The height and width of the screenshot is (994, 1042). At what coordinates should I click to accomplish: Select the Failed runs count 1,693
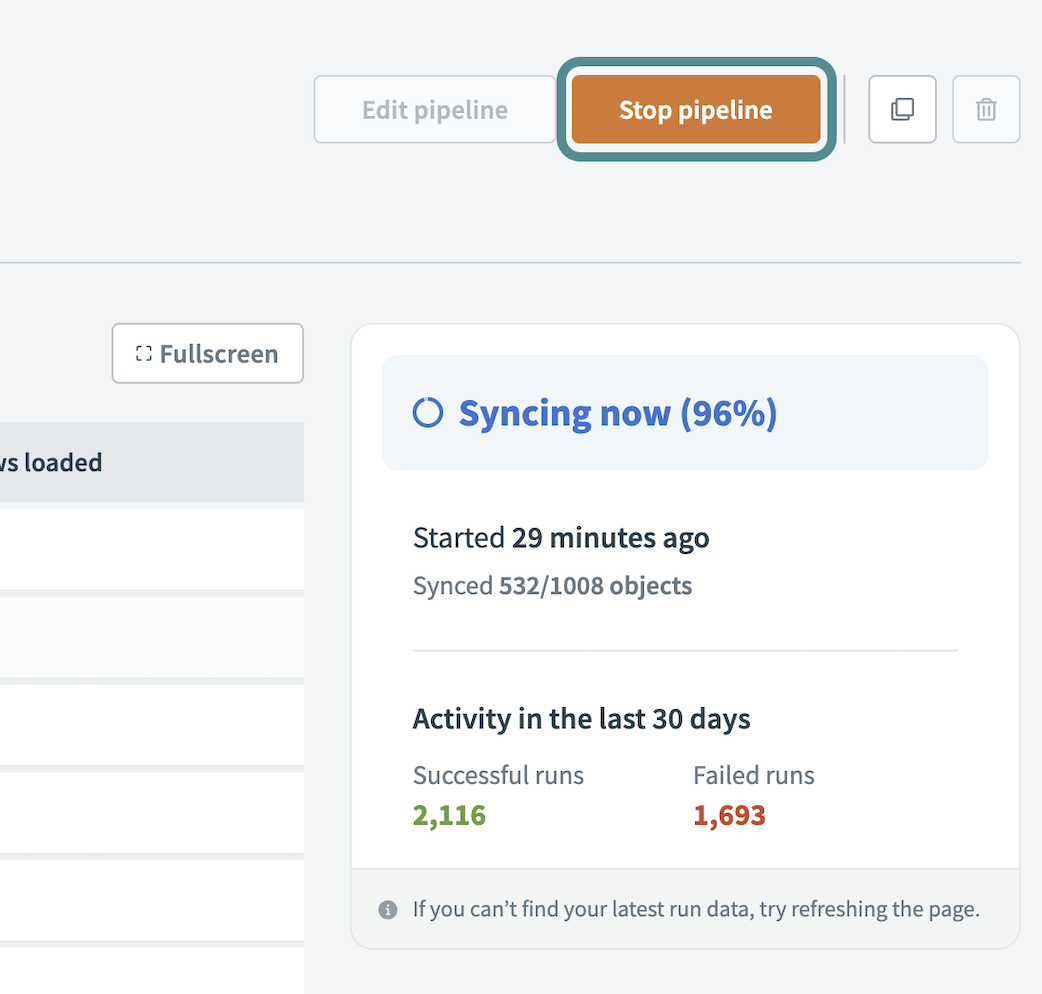click(729, 814)
